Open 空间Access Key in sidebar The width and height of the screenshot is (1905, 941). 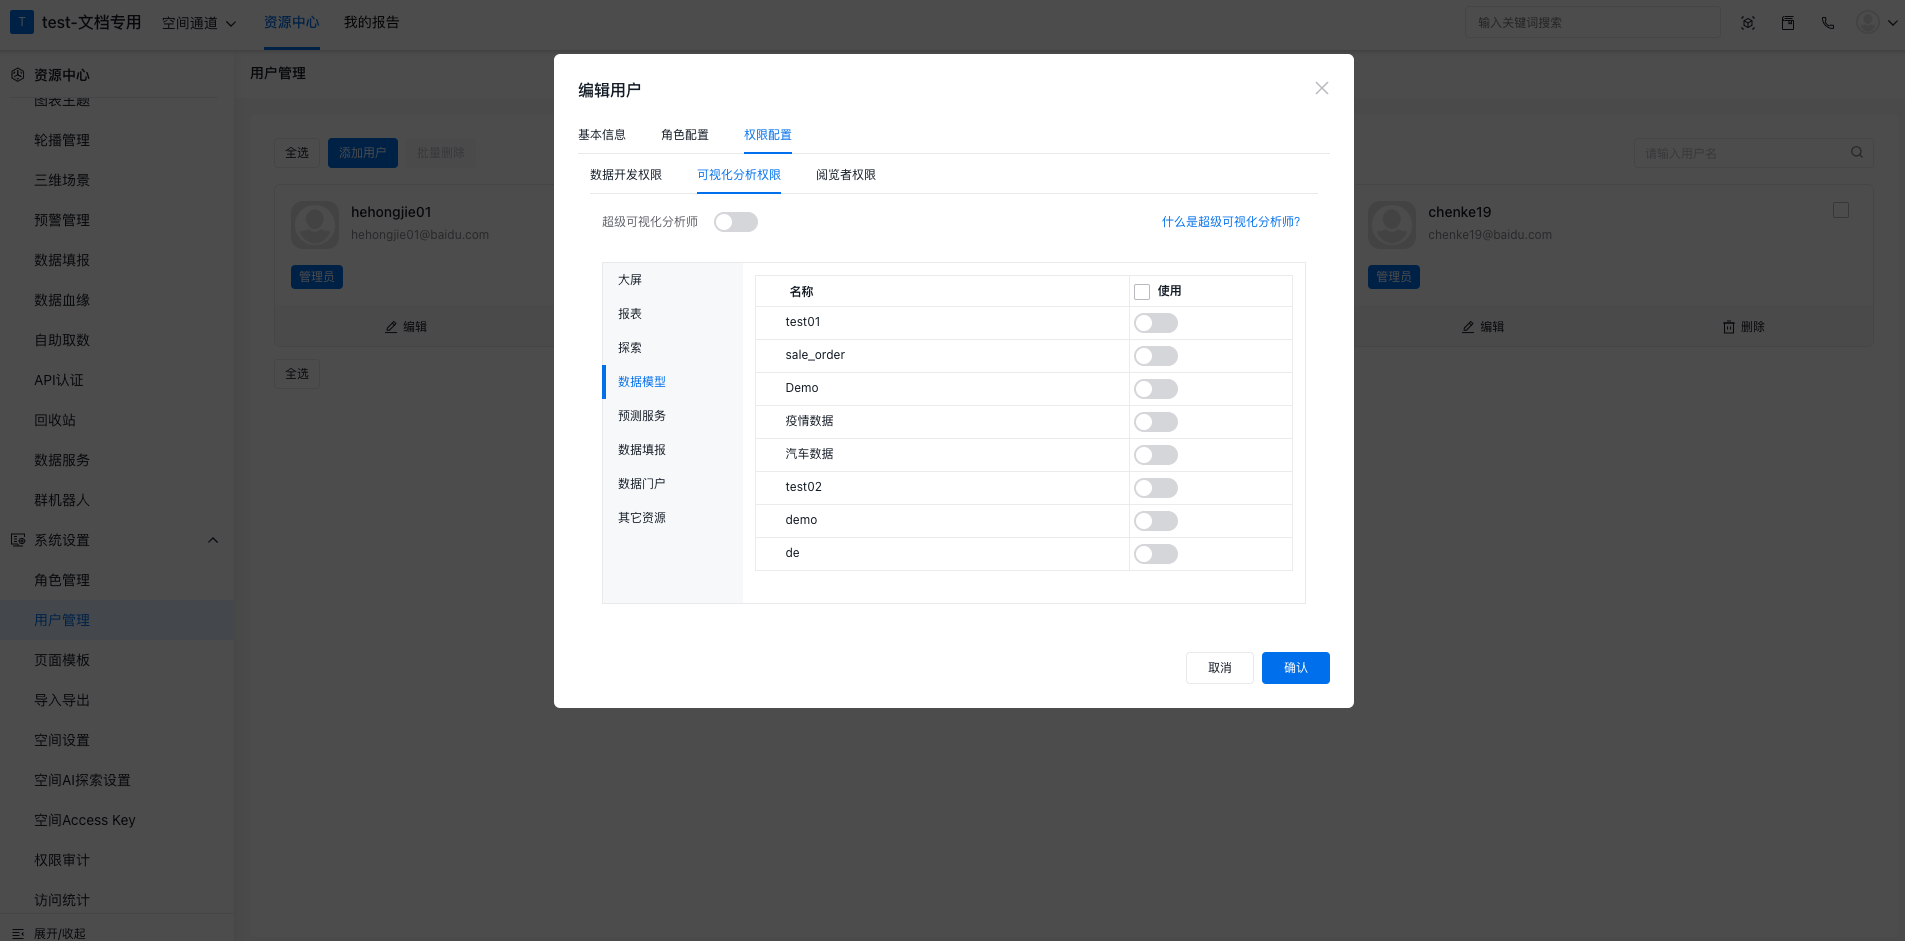point(117,820)
